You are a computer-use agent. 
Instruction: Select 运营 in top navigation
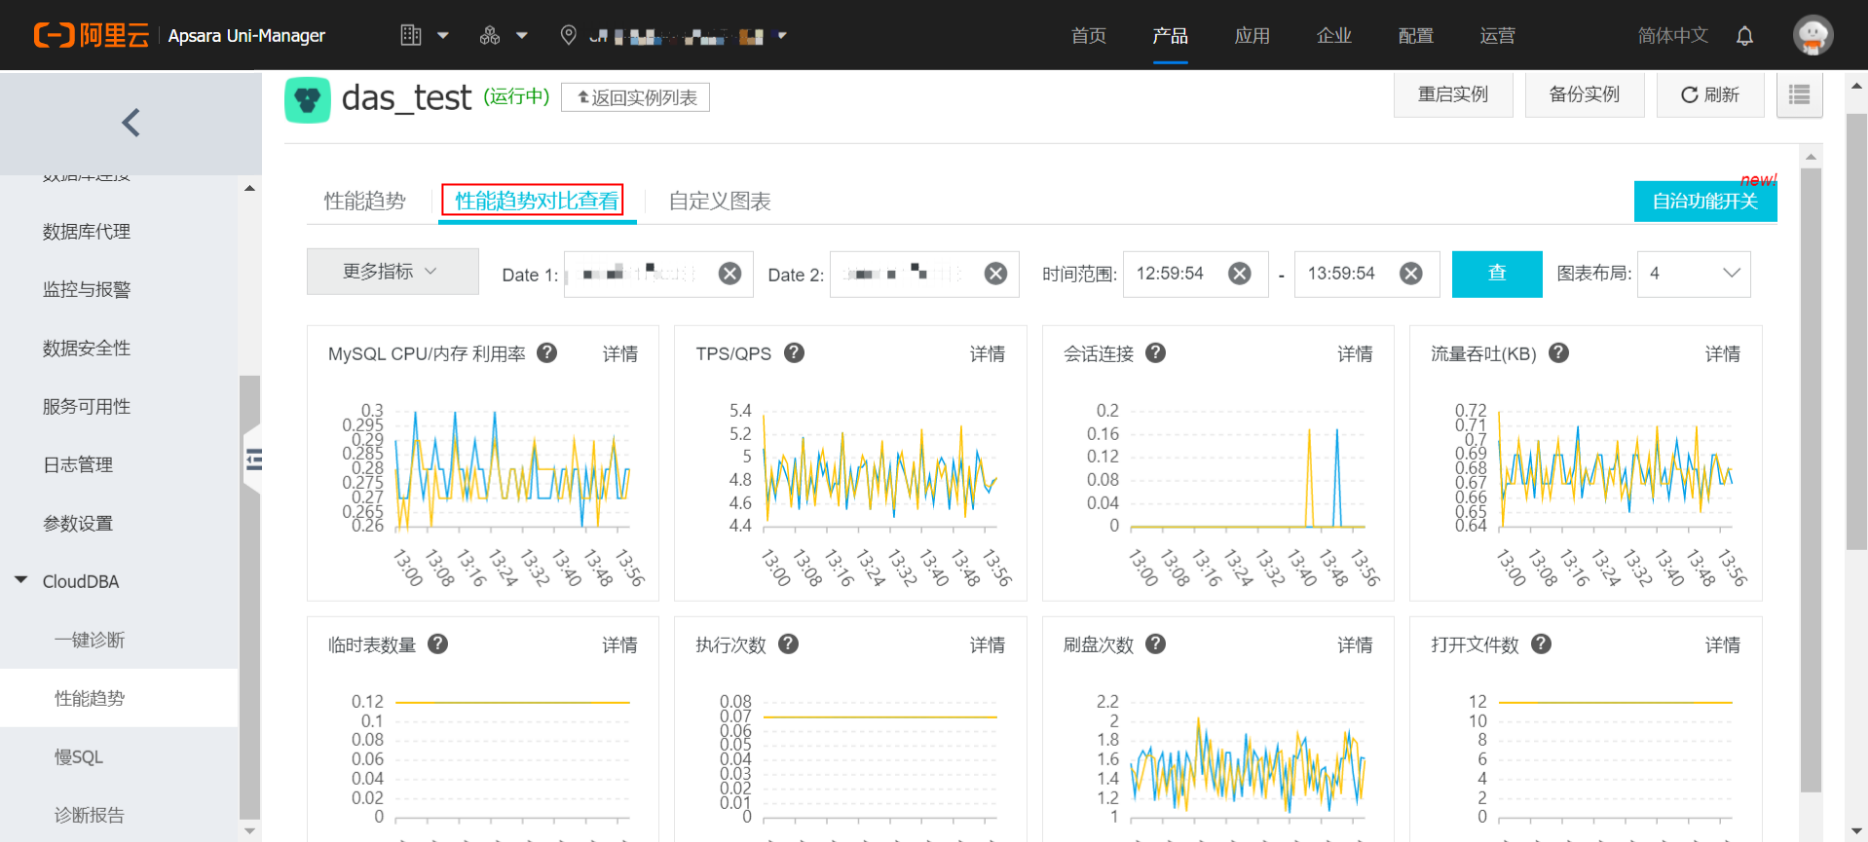click(x=1497, y=36)
